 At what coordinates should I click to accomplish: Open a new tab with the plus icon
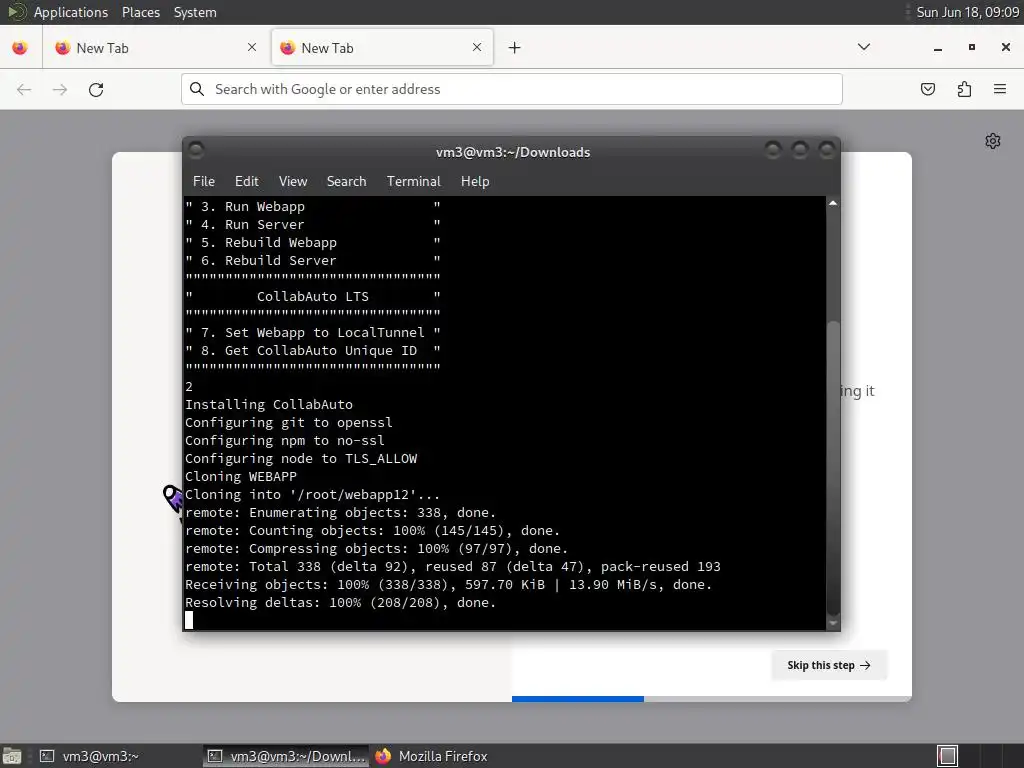[515, 48]
